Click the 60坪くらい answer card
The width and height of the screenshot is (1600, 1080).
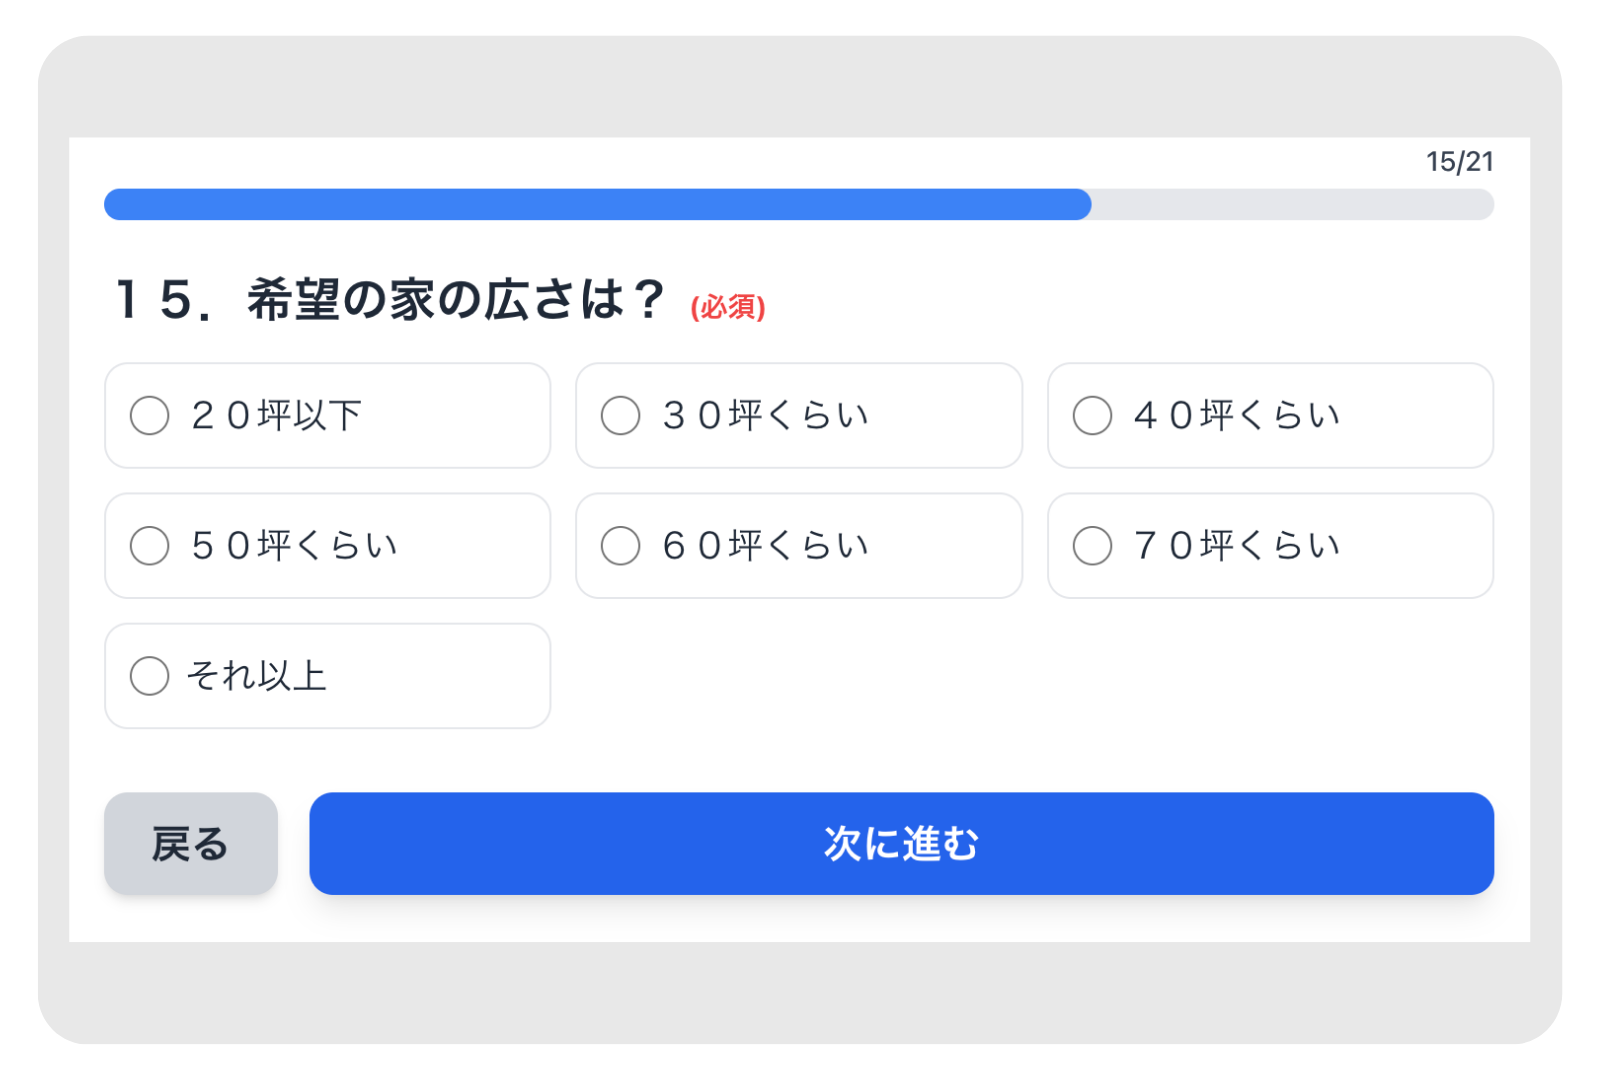pyautogui.click(x=798, y=545)
